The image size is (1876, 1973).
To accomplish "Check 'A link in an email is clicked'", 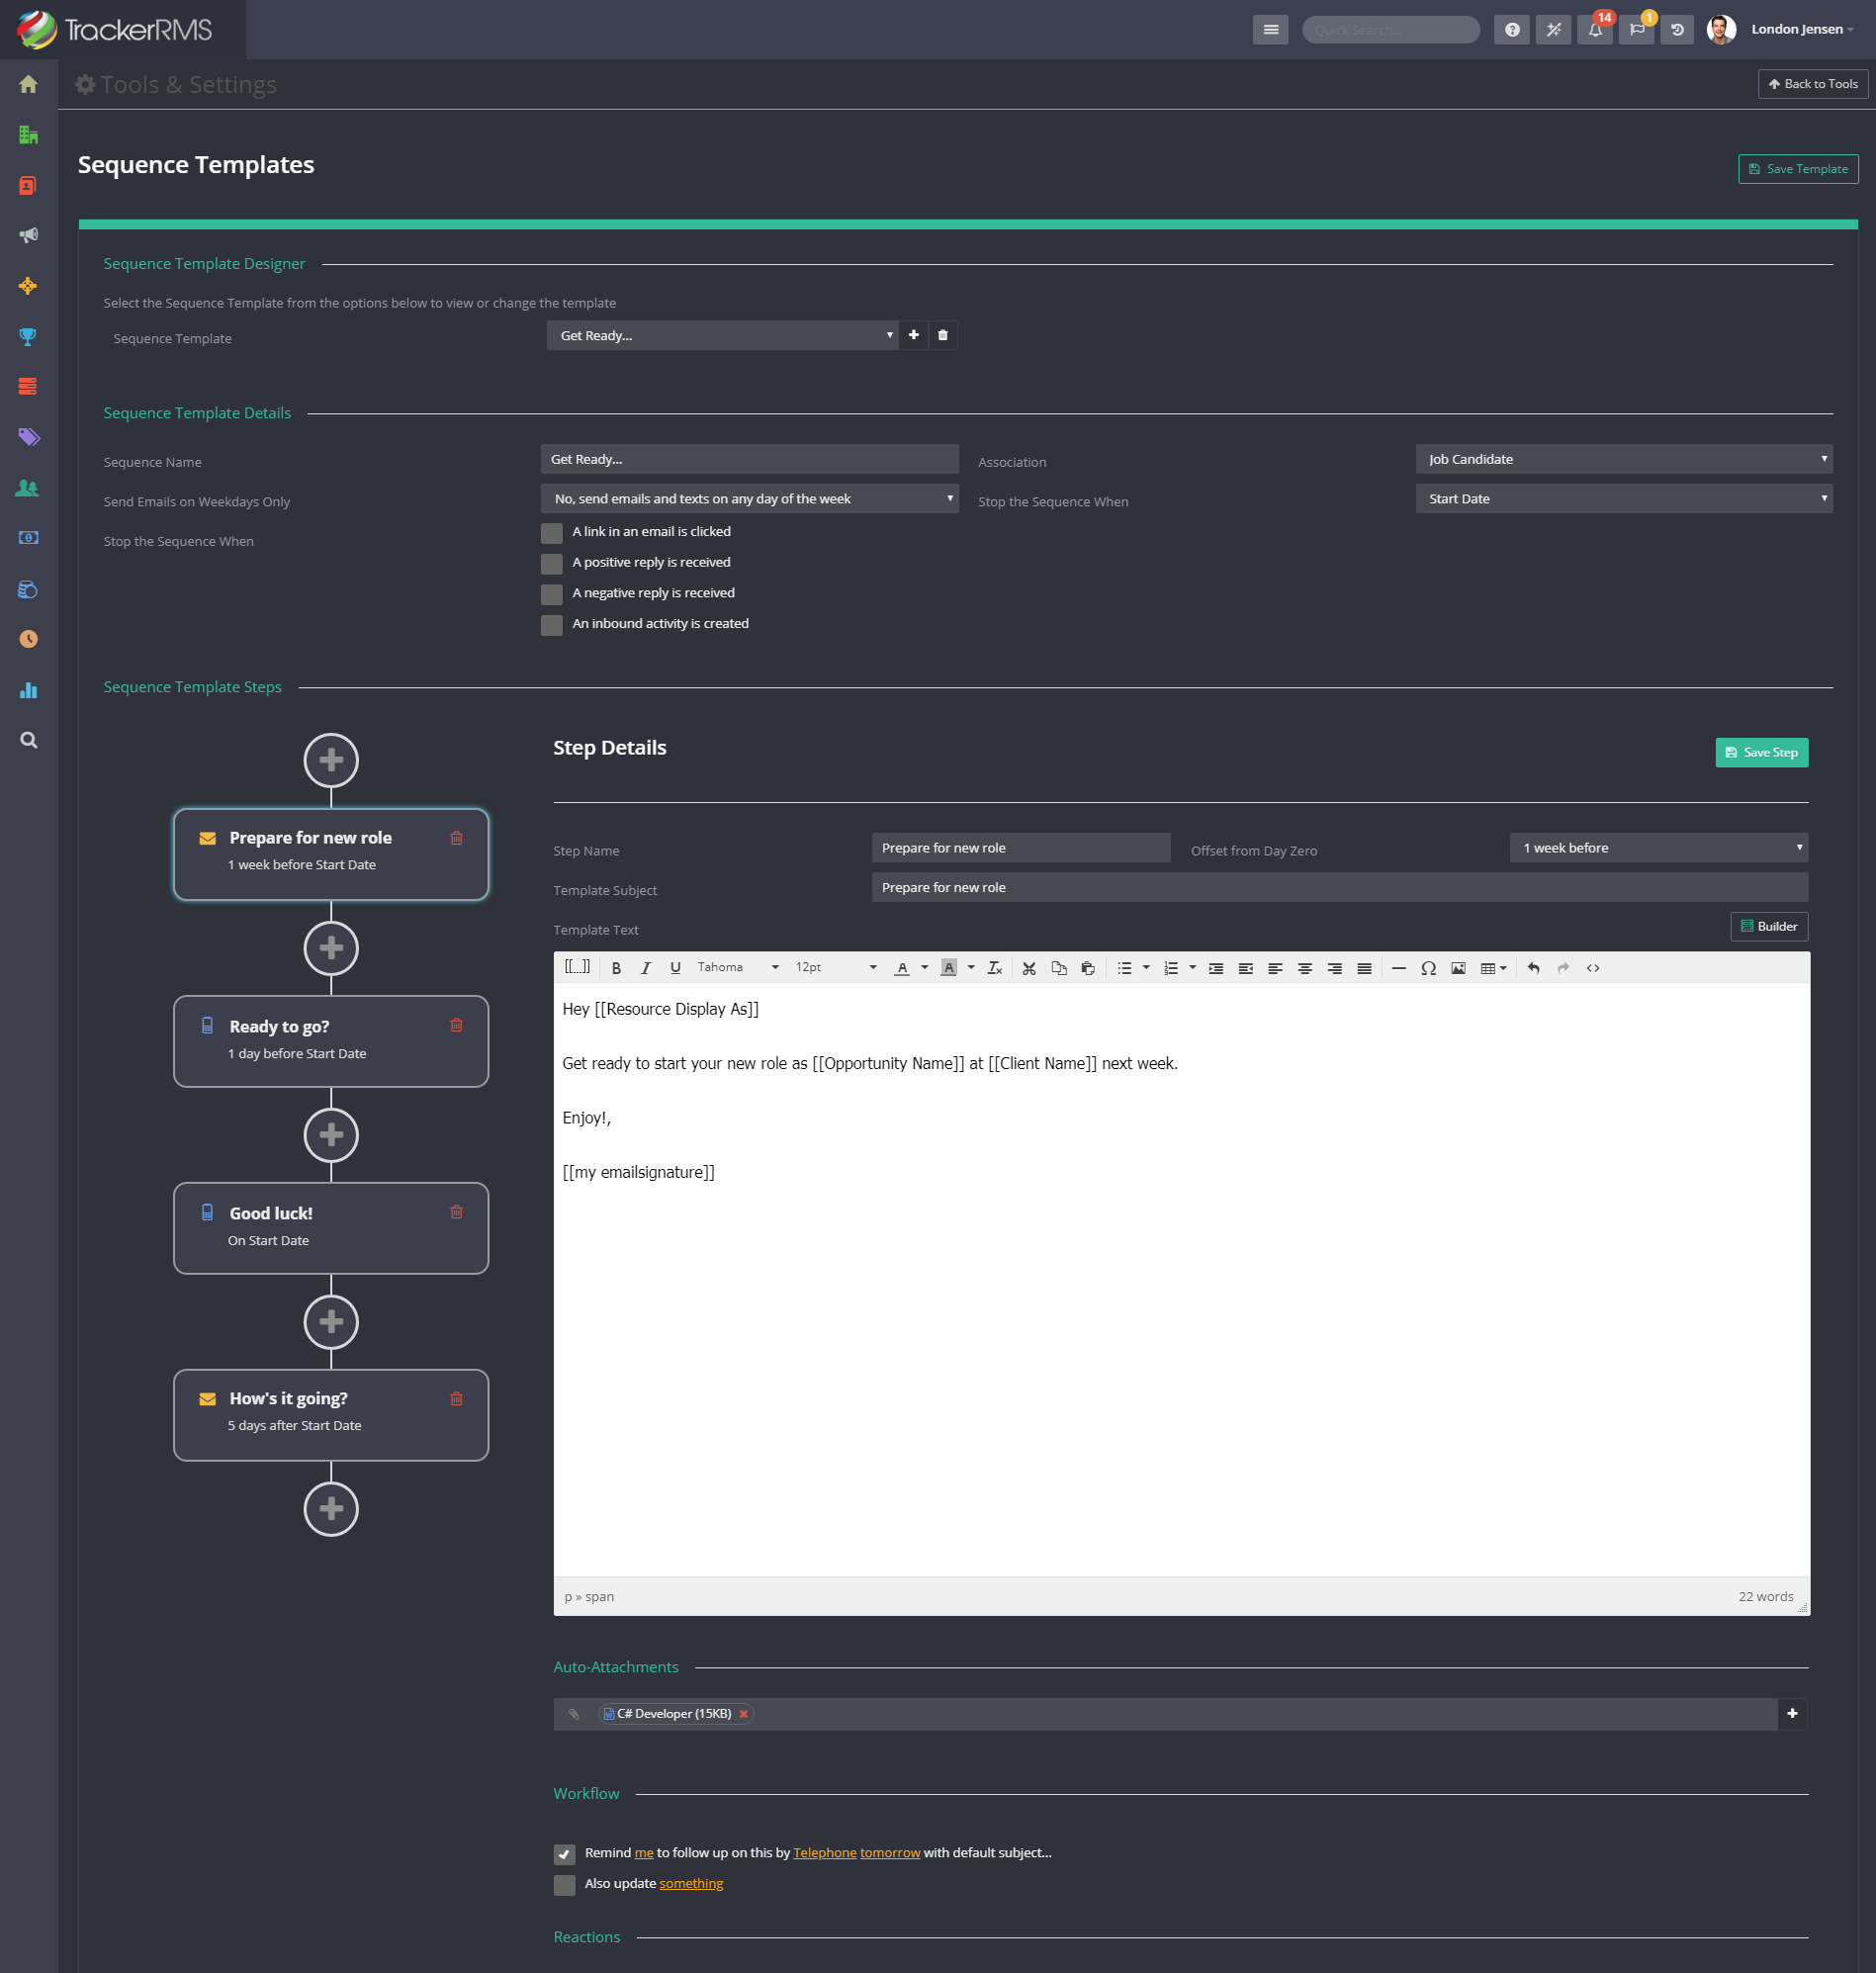I will 551,533.
